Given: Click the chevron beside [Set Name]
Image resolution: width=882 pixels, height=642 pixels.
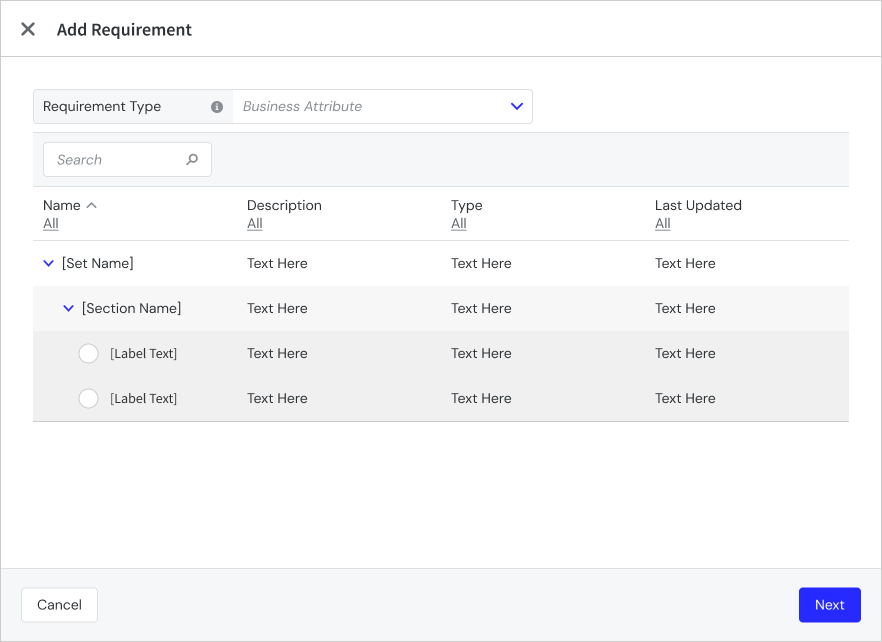Looking at the screenshot, I should 48,263.
